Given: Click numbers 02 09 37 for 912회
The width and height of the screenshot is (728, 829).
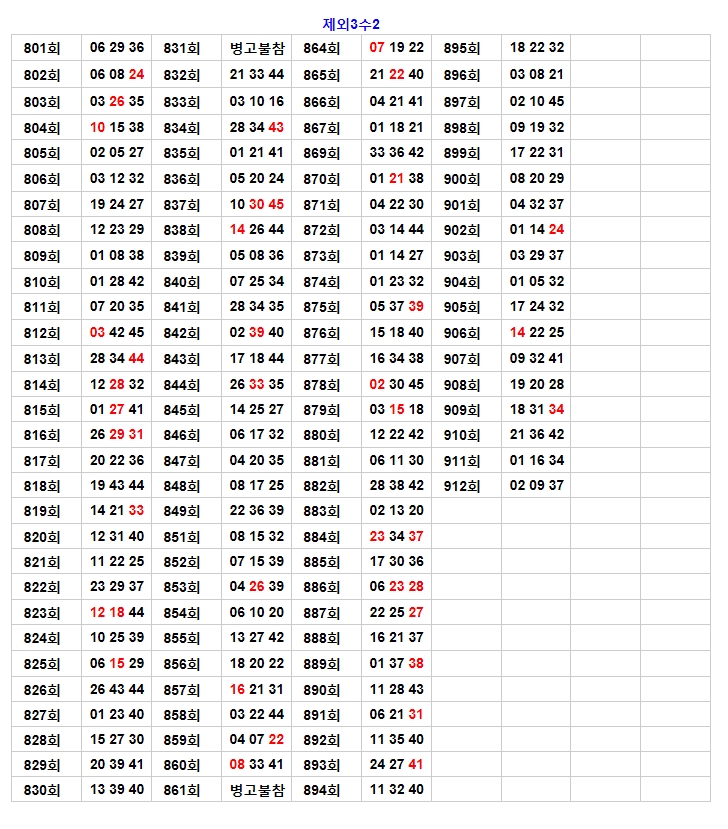Looking at the screenshot, I should pyautogui.click(x=536, y=486).
